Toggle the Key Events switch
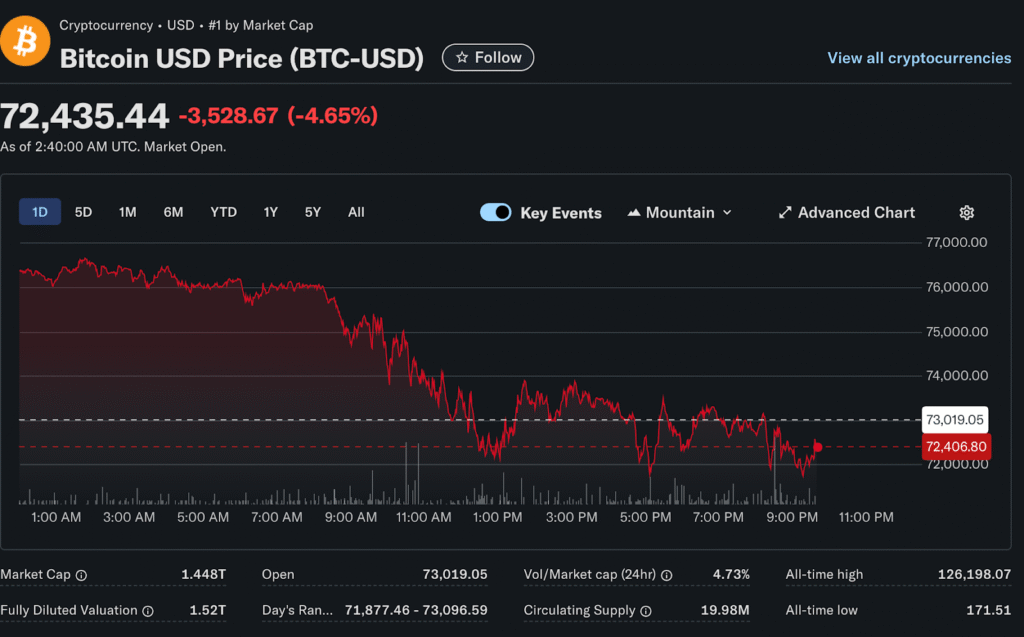 point(496,213)
